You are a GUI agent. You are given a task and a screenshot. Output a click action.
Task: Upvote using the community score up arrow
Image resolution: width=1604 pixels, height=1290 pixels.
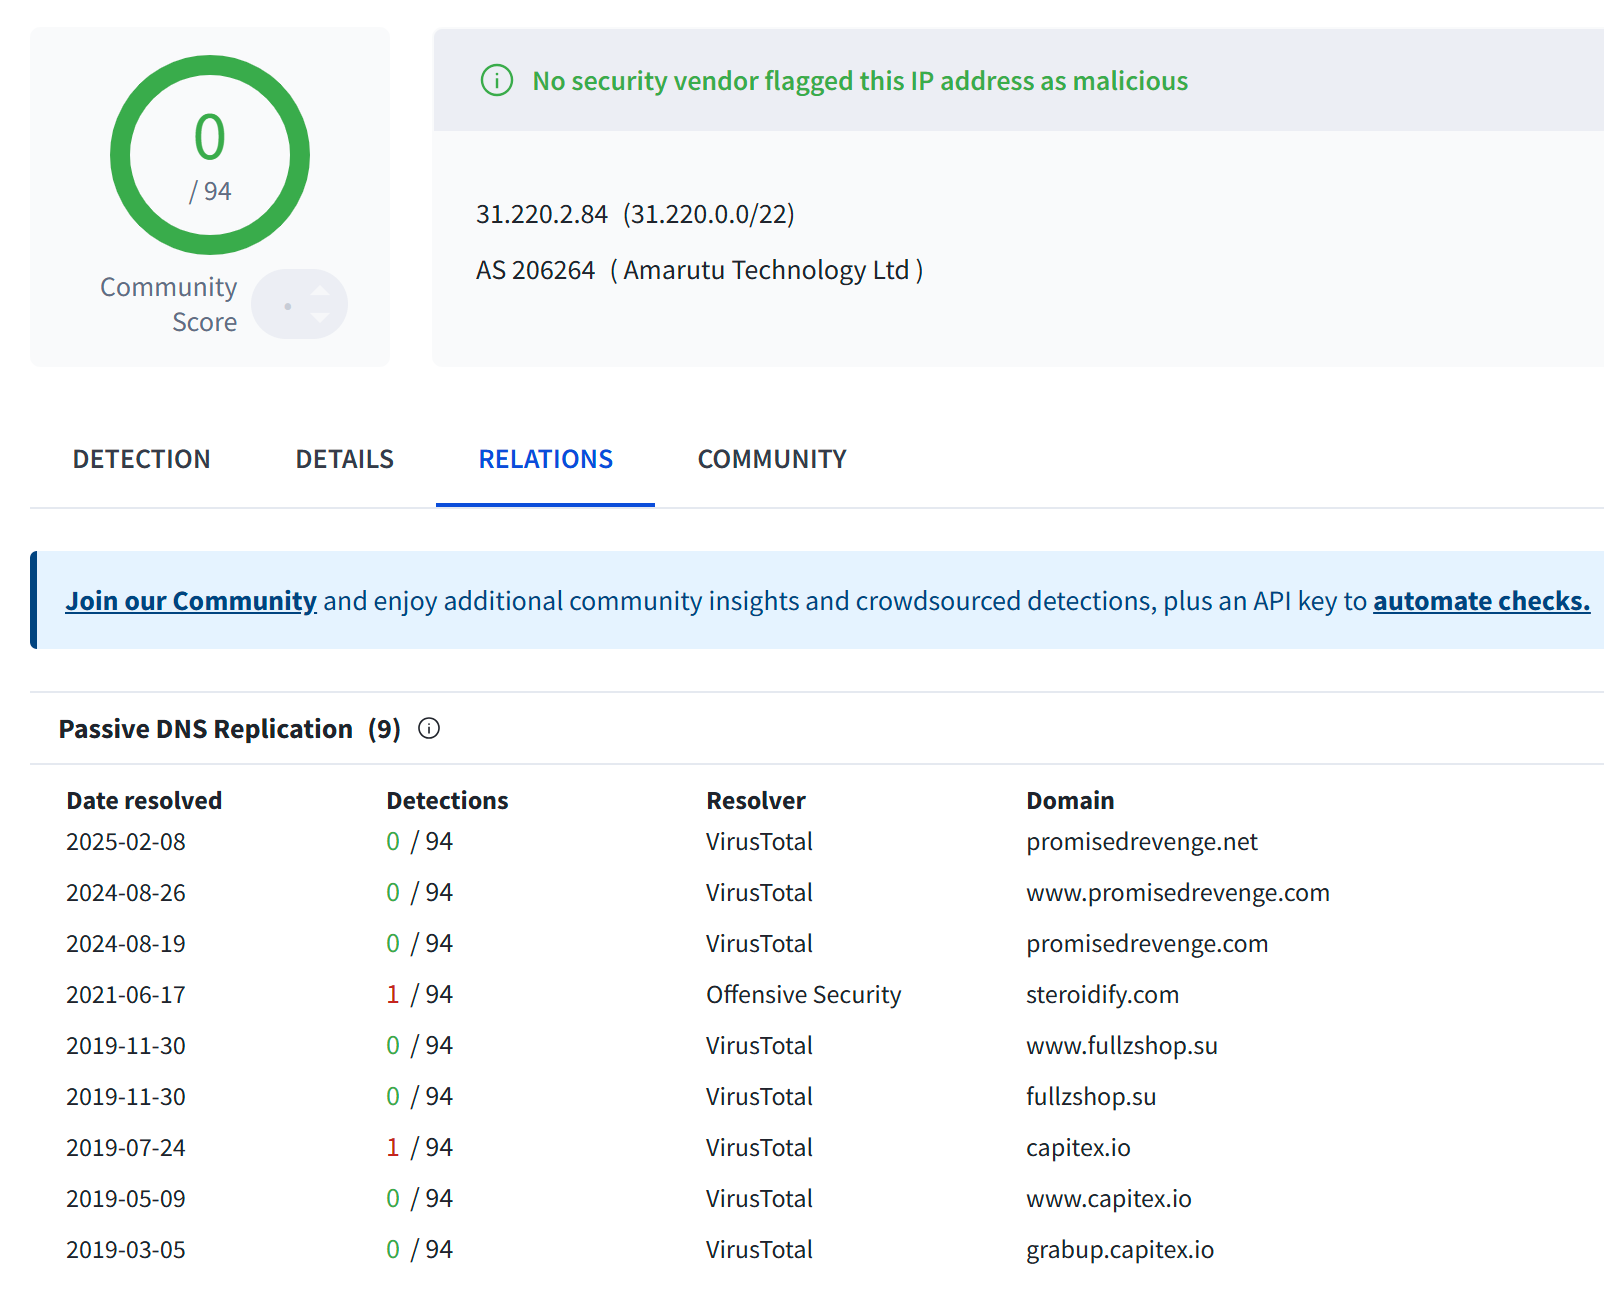(x=320, y=291)
